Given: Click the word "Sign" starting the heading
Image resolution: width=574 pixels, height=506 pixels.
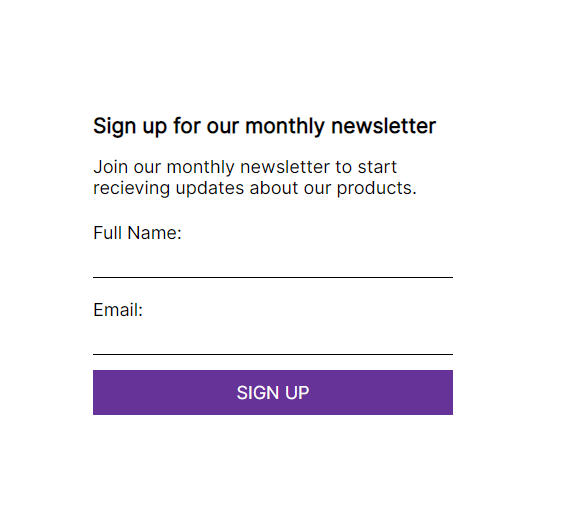Looking at the screenshot, I should [115, 127].
